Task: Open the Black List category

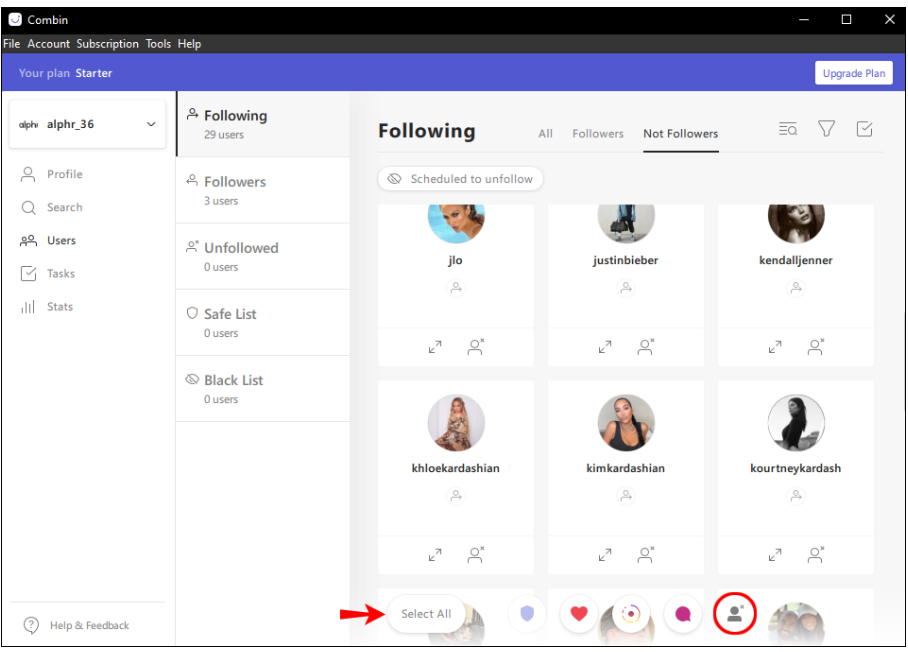Action: click(x=263, y=389)
